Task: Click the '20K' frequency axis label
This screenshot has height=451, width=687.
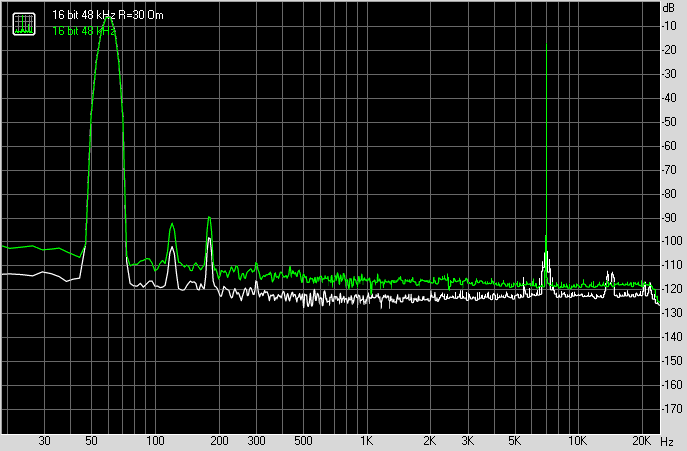Action: 641,441
